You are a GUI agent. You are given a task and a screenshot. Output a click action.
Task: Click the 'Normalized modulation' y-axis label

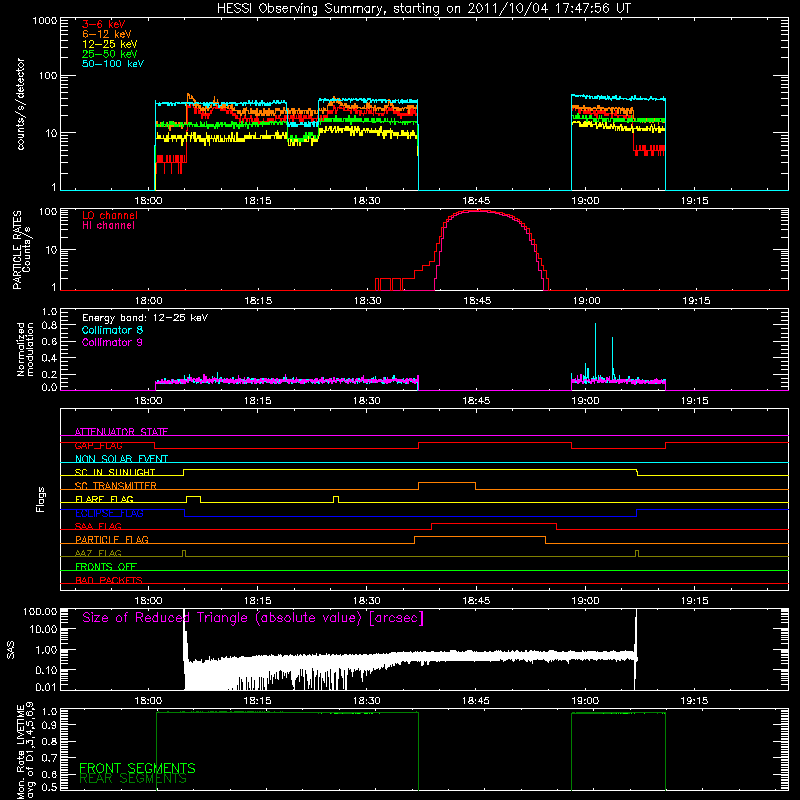pos(25,349)
